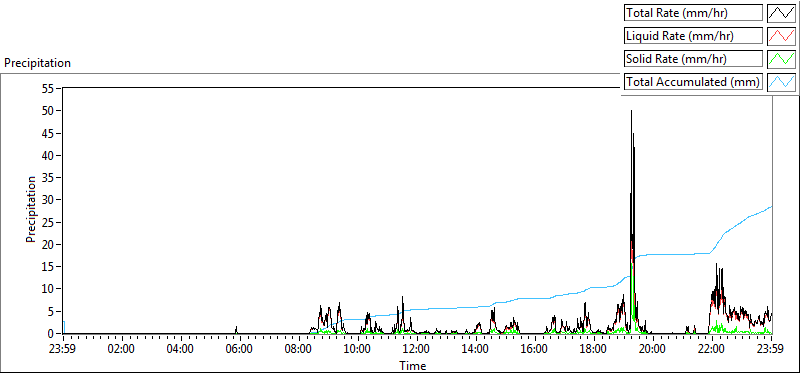Click the Liquid Rate red line sample icon
Image resolution: width=800 pixels, height=373 pixels.
[x=781, y=36]
